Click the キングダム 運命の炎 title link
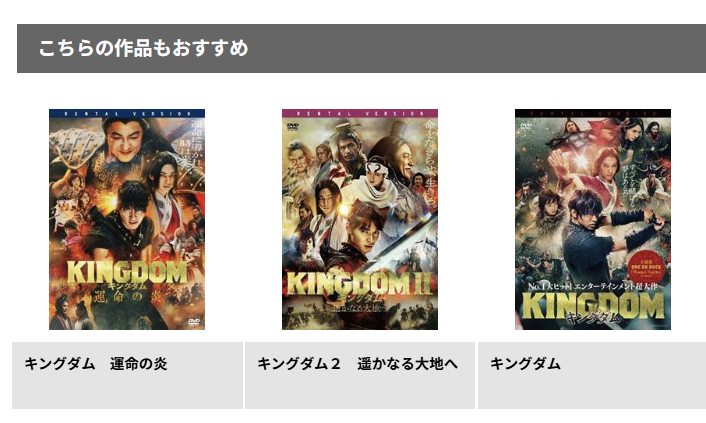This screenshot has height=423, width=706. [x=95, y=364]
